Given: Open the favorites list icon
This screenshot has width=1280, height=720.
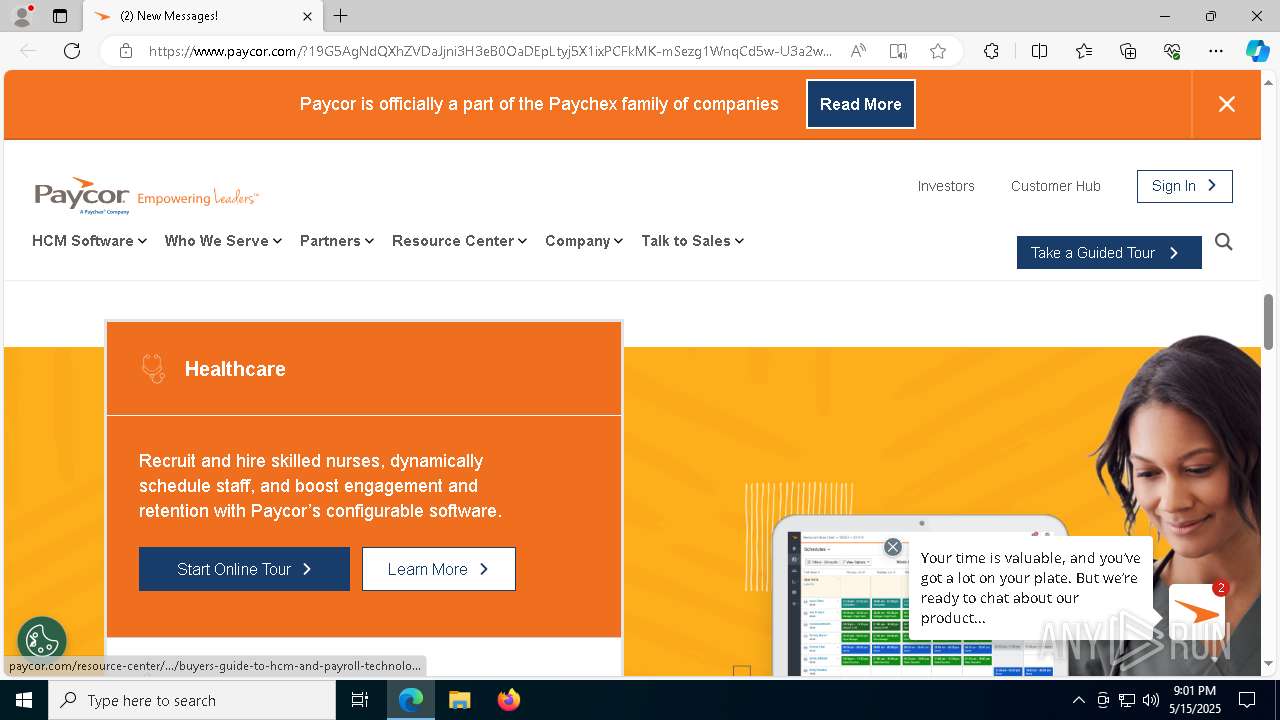Looking at the screenshot, I should [x=1084, y=51].
